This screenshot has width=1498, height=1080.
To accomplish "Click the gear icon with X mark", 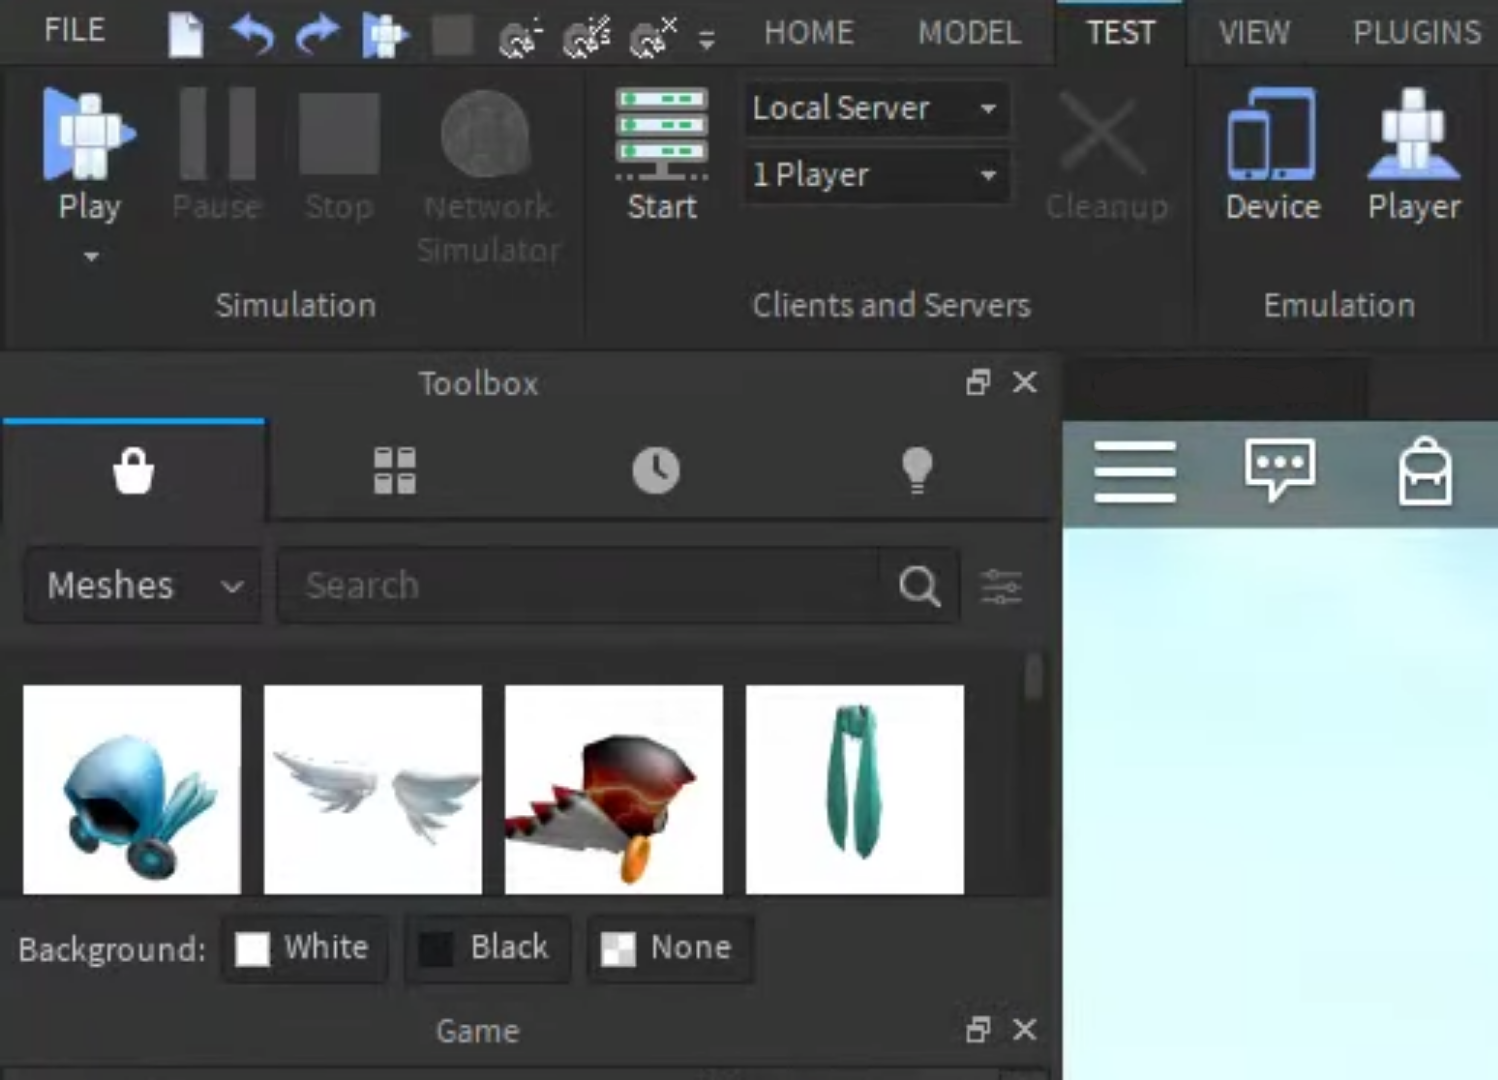I will point(653,37).
